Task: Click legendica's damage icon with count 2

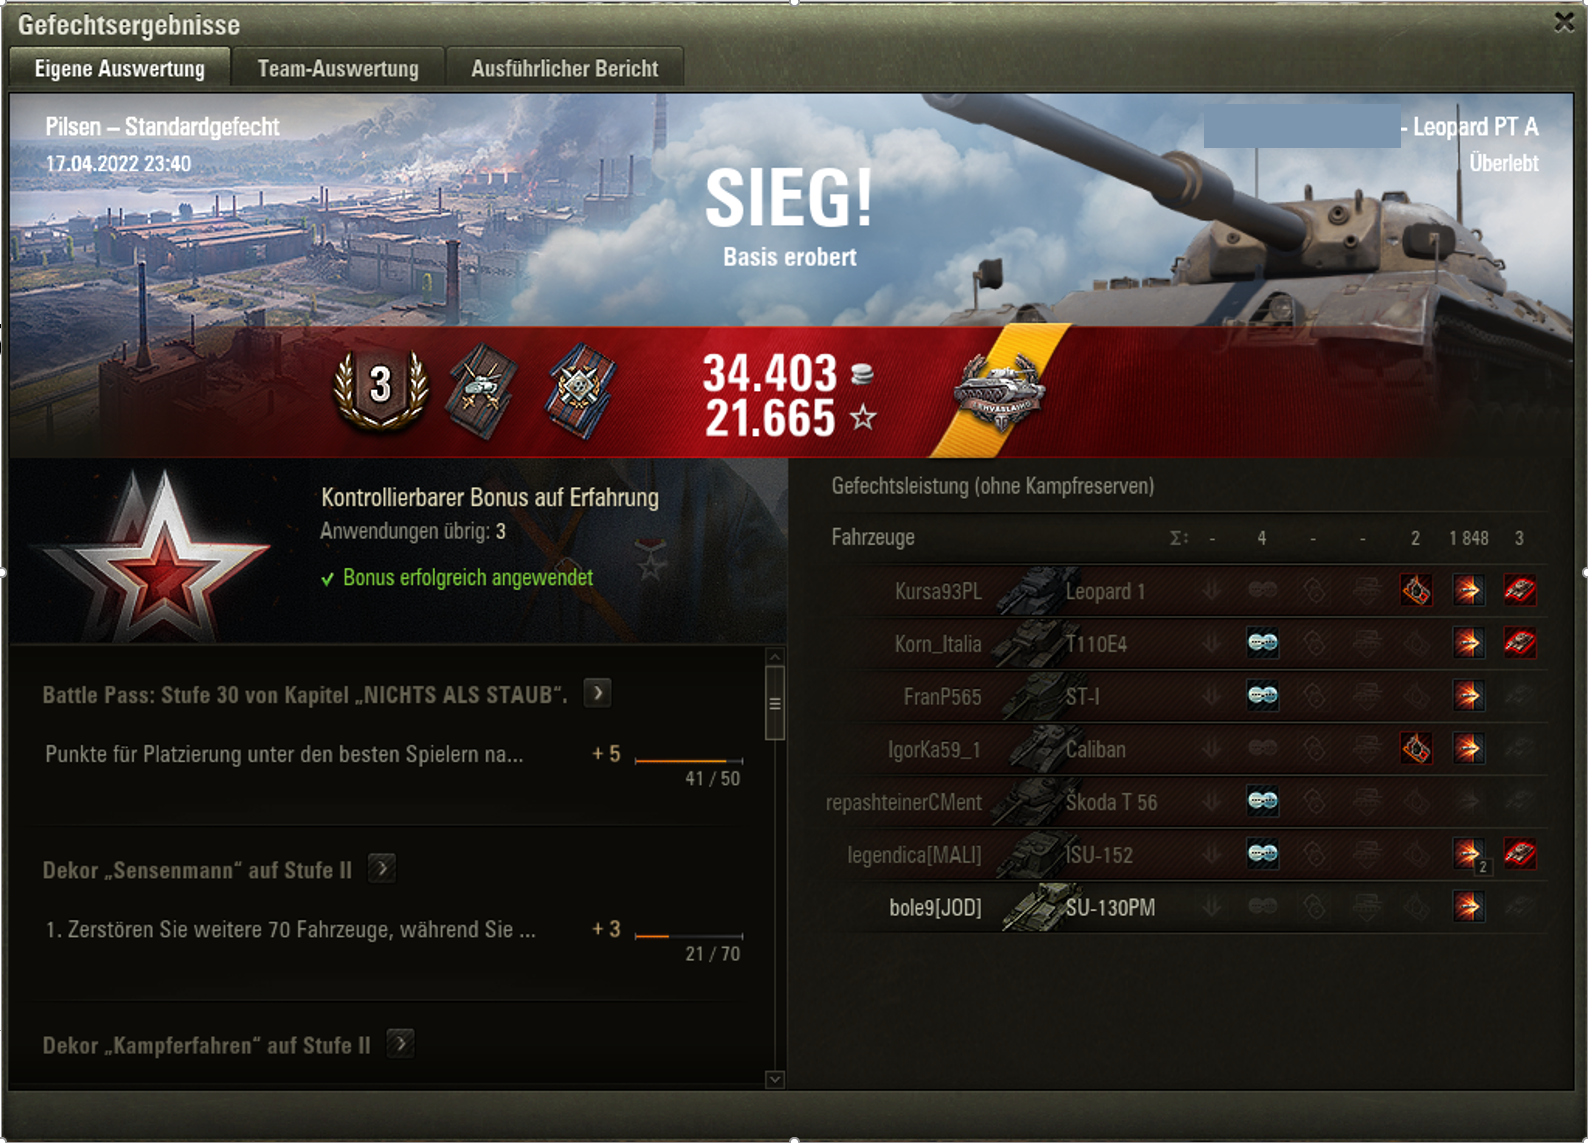Action: coord(1469,855)
